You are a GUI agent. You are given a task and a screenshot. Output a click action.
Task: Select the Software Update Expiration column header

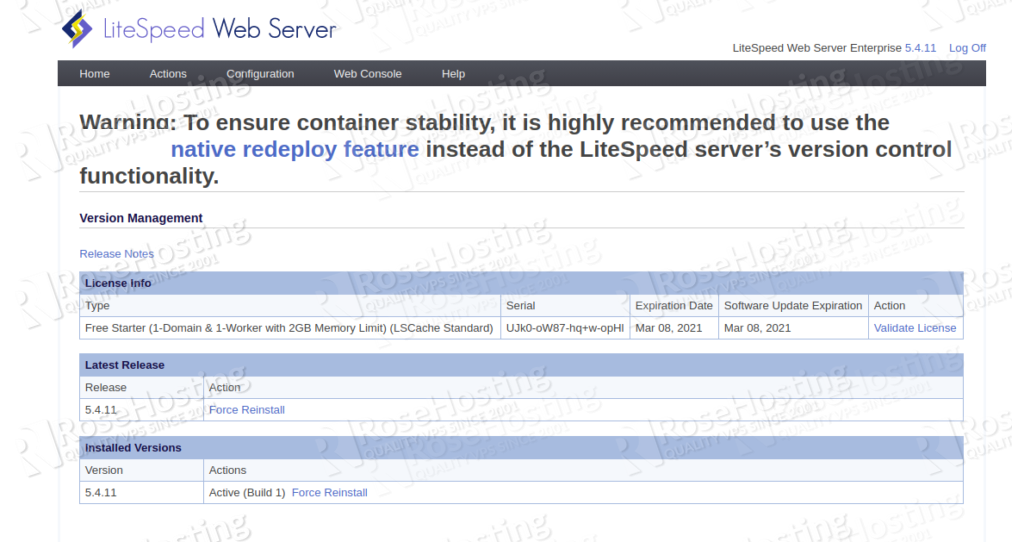click(793, 306)
